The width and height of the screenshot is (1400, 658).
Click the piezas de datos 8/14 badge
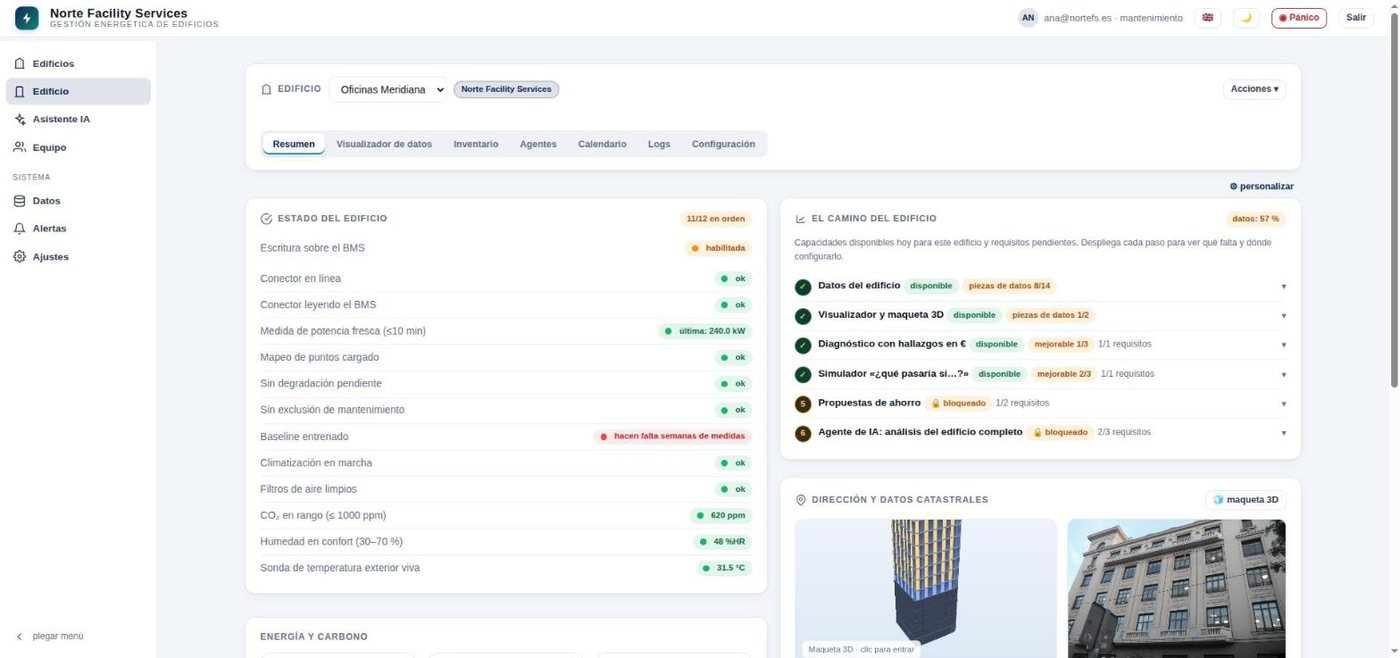pos(1009,286)
